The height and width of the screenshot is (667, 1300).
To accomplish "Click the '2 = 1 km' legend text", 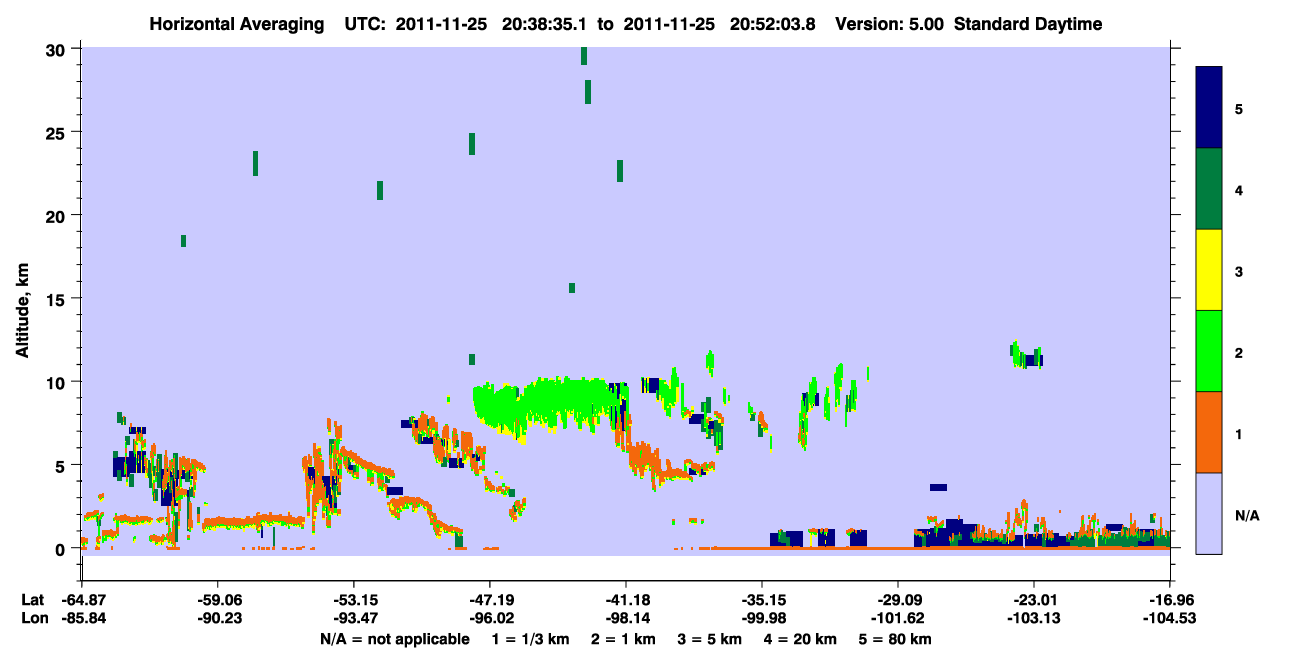I will coord(626,639).
